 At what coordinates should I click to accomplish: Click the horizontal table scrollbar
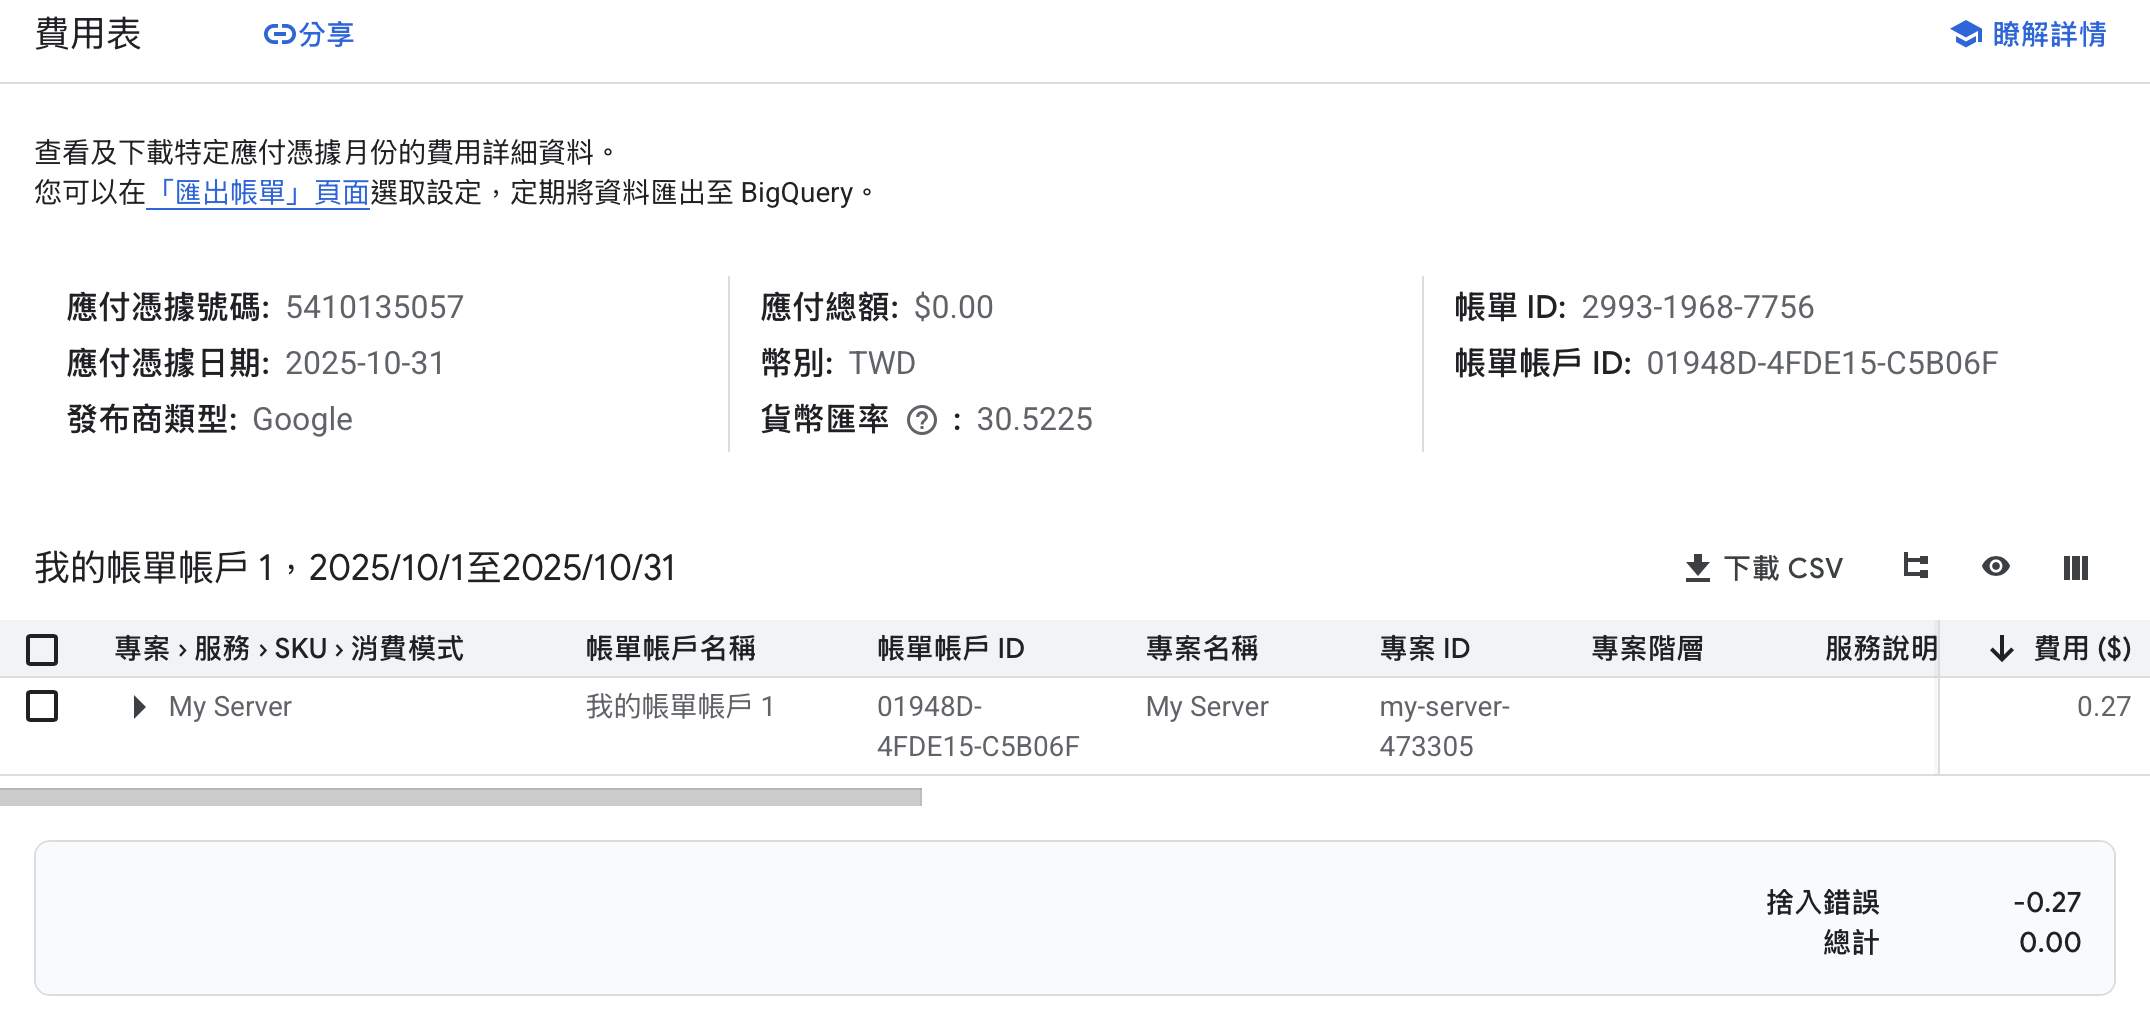coord(460,797)
